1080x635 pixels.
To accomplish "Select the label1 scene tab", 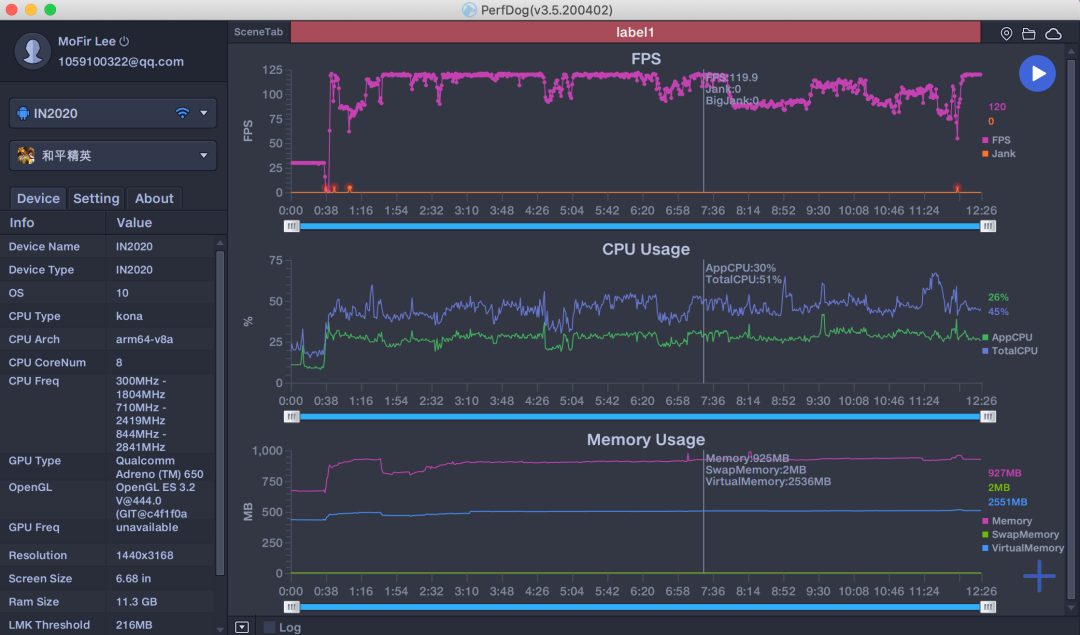I will 635,32.
